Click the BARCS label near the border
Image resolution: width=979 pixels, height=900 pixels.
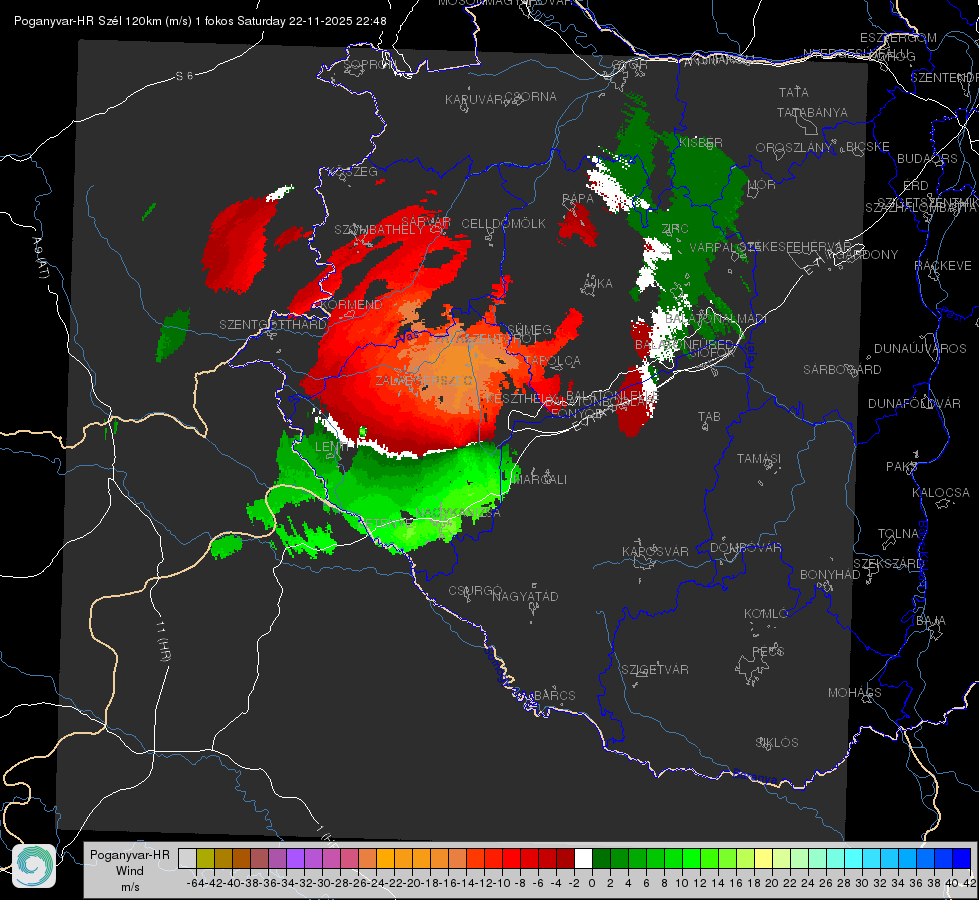point(554,696)
